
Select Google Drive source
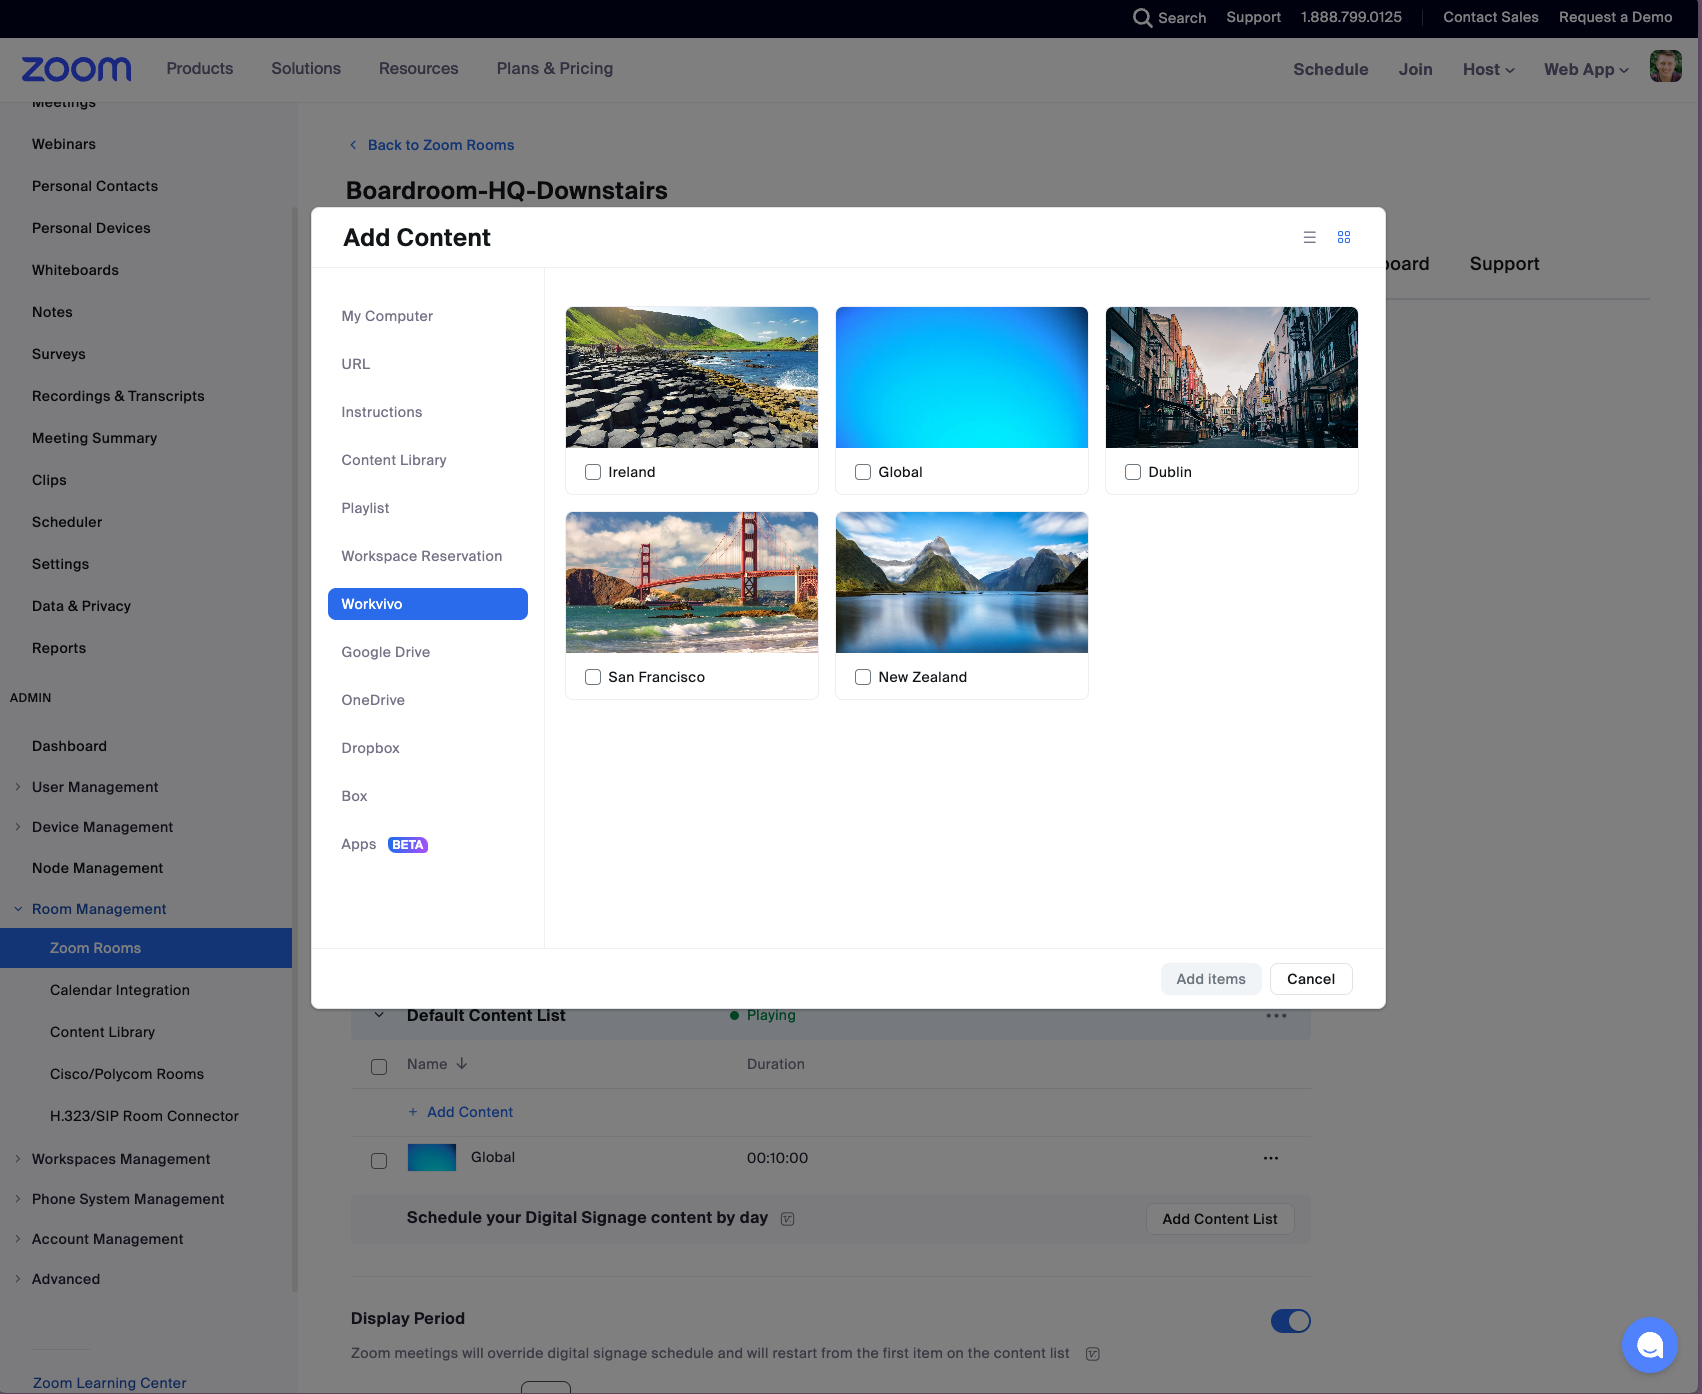[428, 652]
